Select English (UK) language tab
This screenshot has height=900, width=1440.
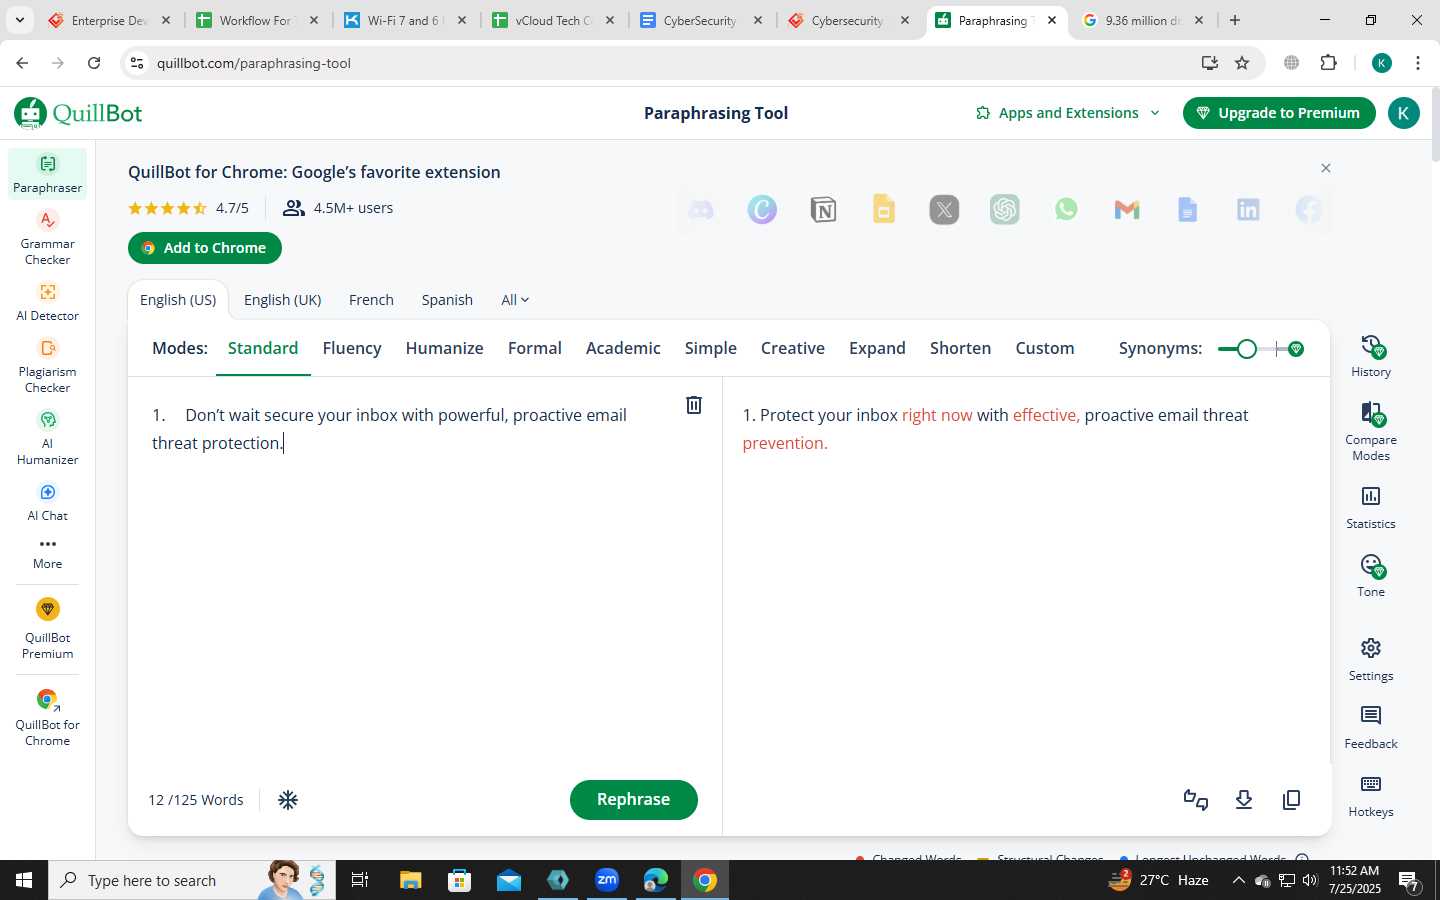pyautogui.click(x=282, y=300)
